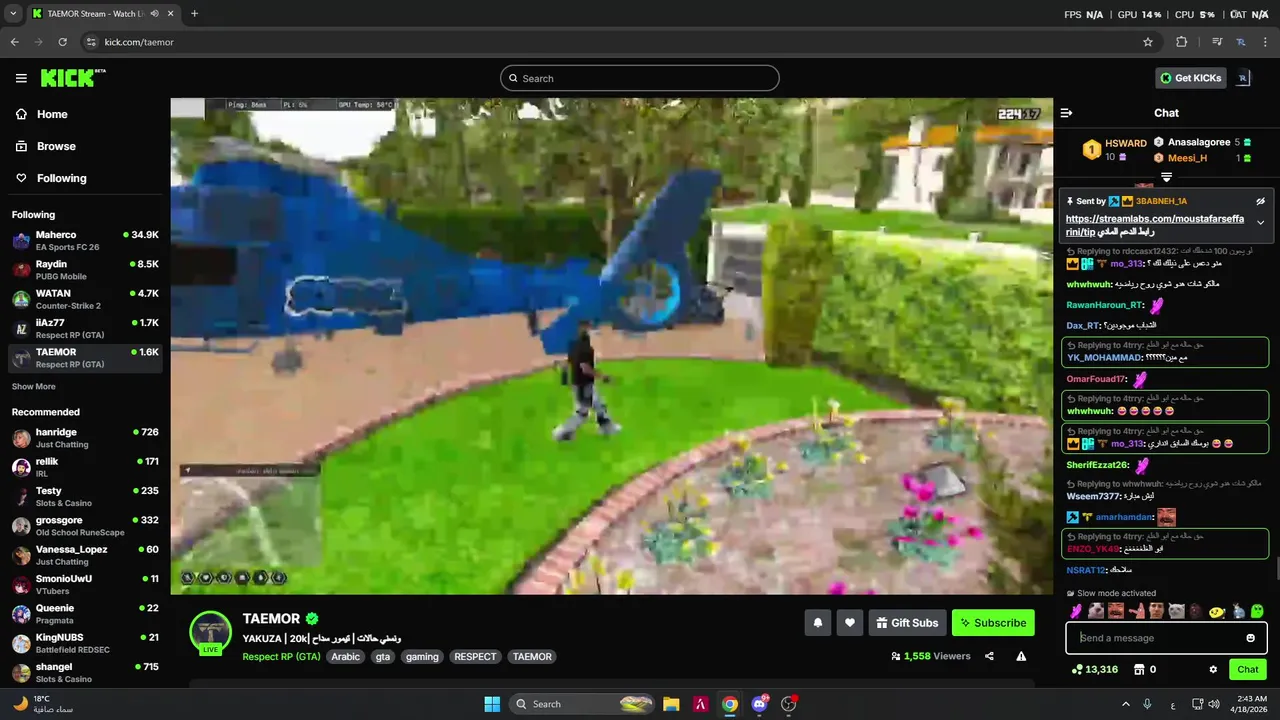Open chat settings gear
Image resolution: width=1280 pixels, height=720 pixels.
point(1213,669)
